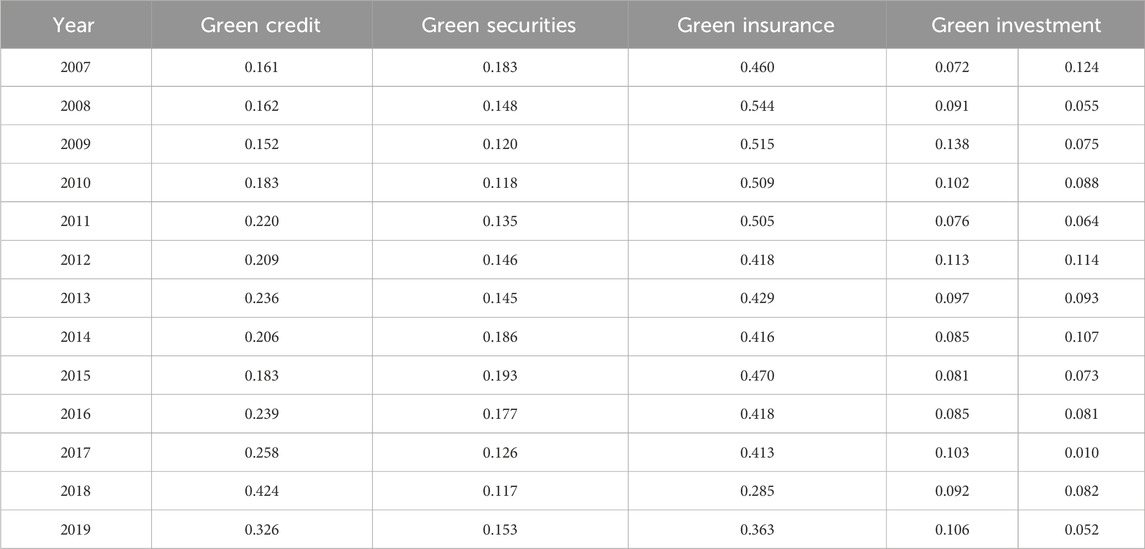Select the 0.010 Green investment cell
The image size is (1145, 549).
pos(1081,453)
